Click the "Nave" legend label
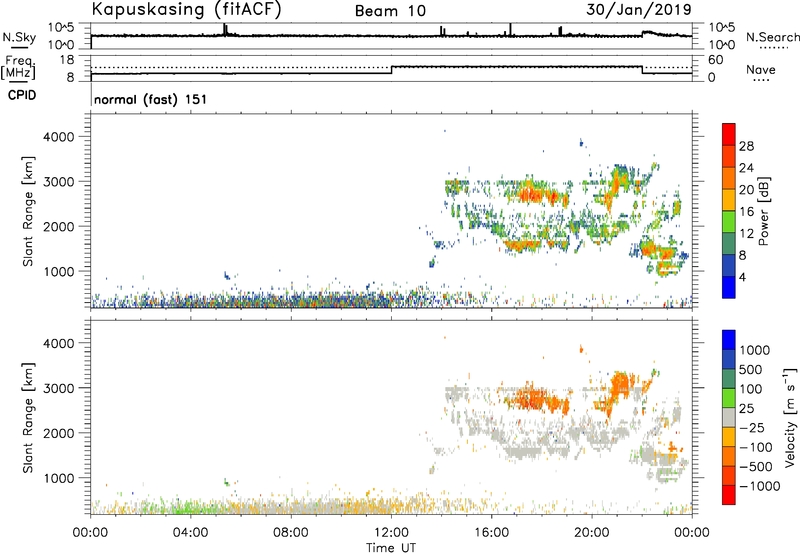 point(761,70)
